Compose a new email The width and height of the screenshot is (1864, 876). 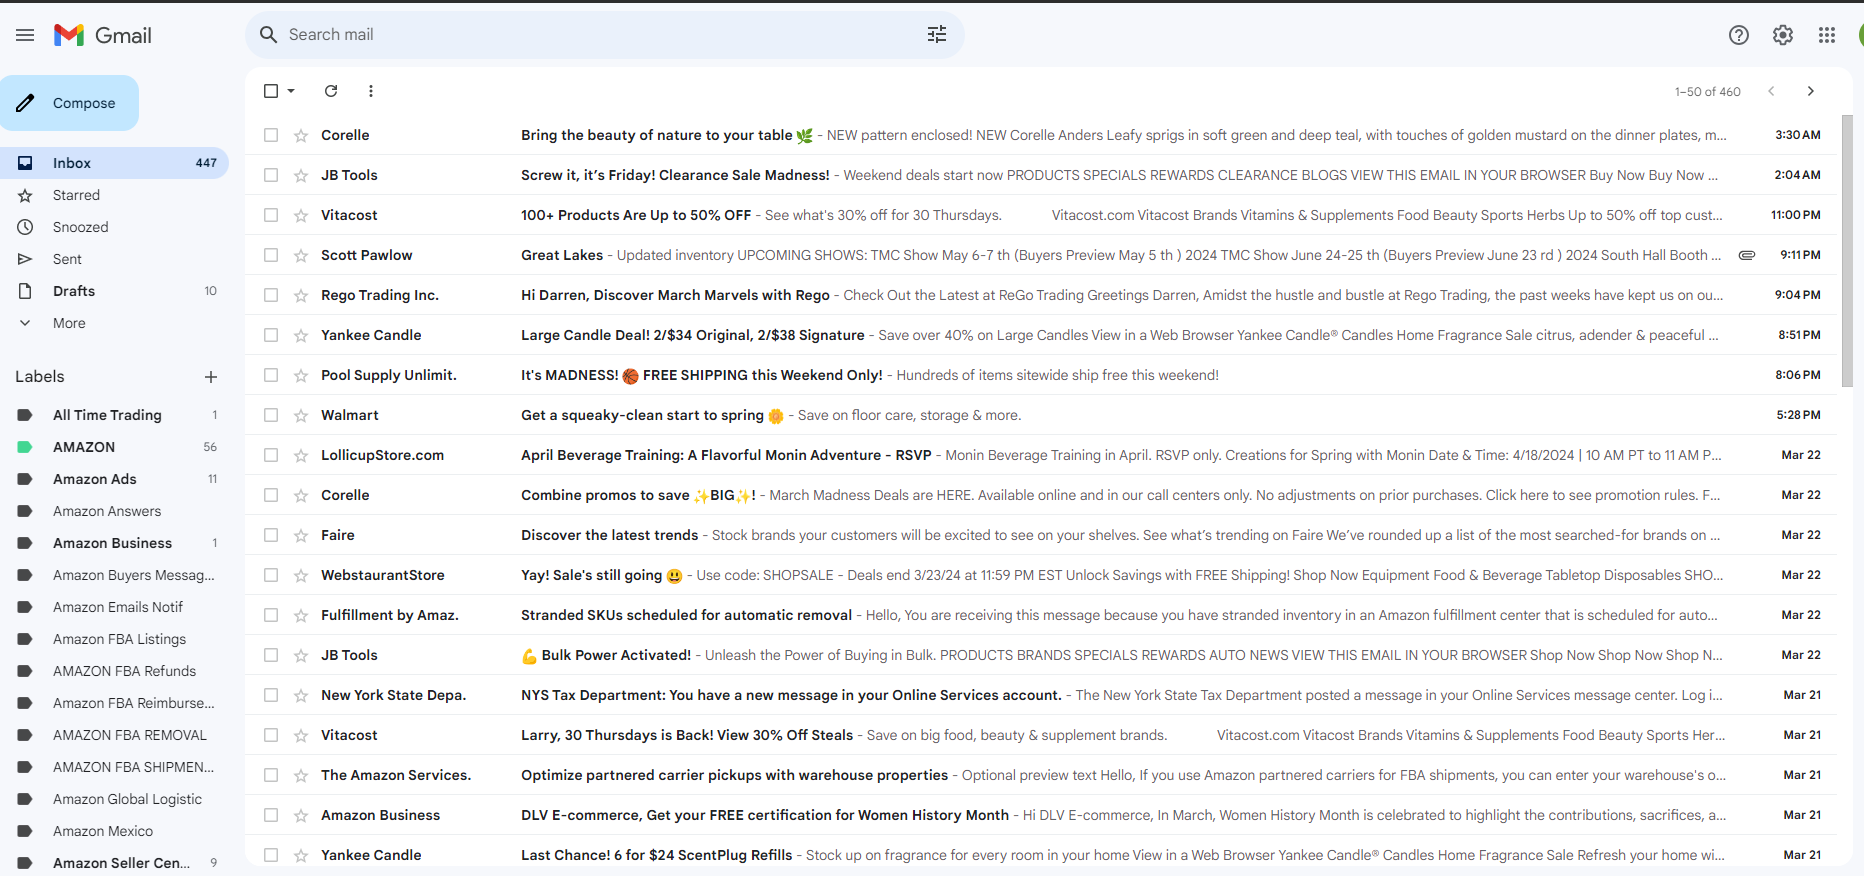pyautogui.click(x=69, y=103)
